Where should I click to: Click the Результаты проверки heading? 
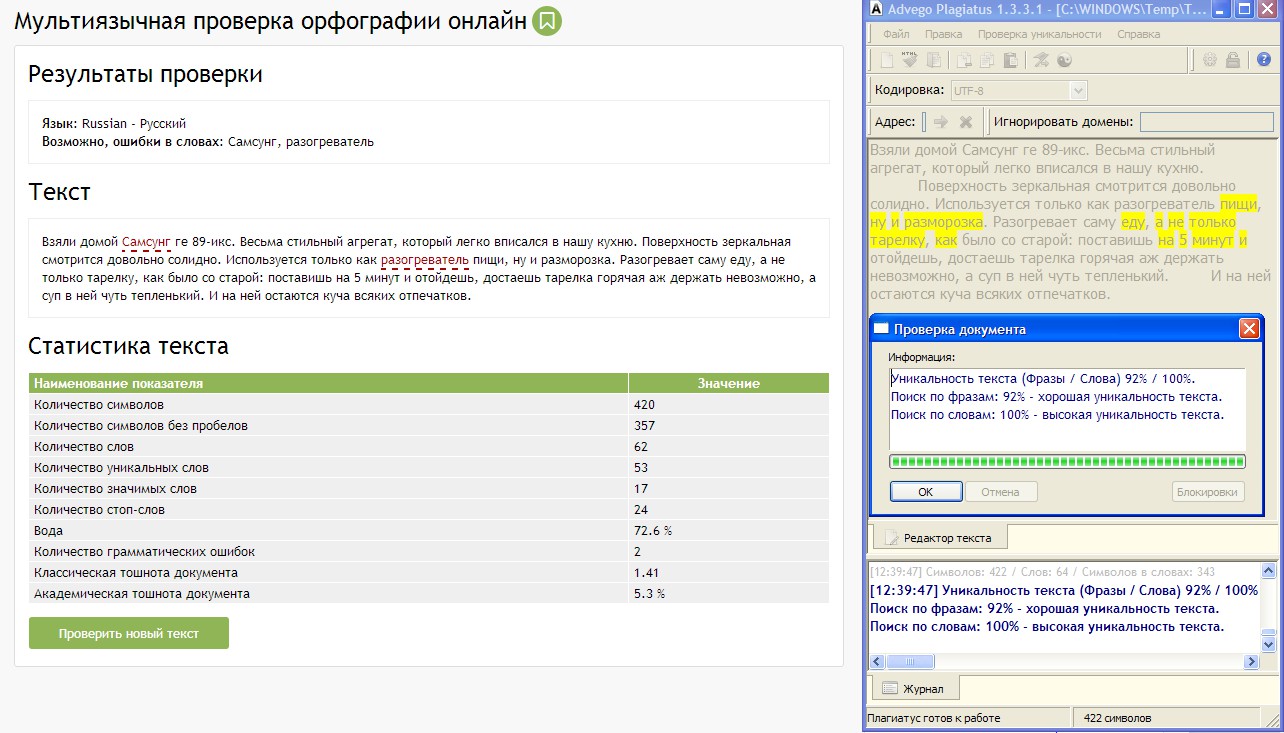click(x=146, y=74)
